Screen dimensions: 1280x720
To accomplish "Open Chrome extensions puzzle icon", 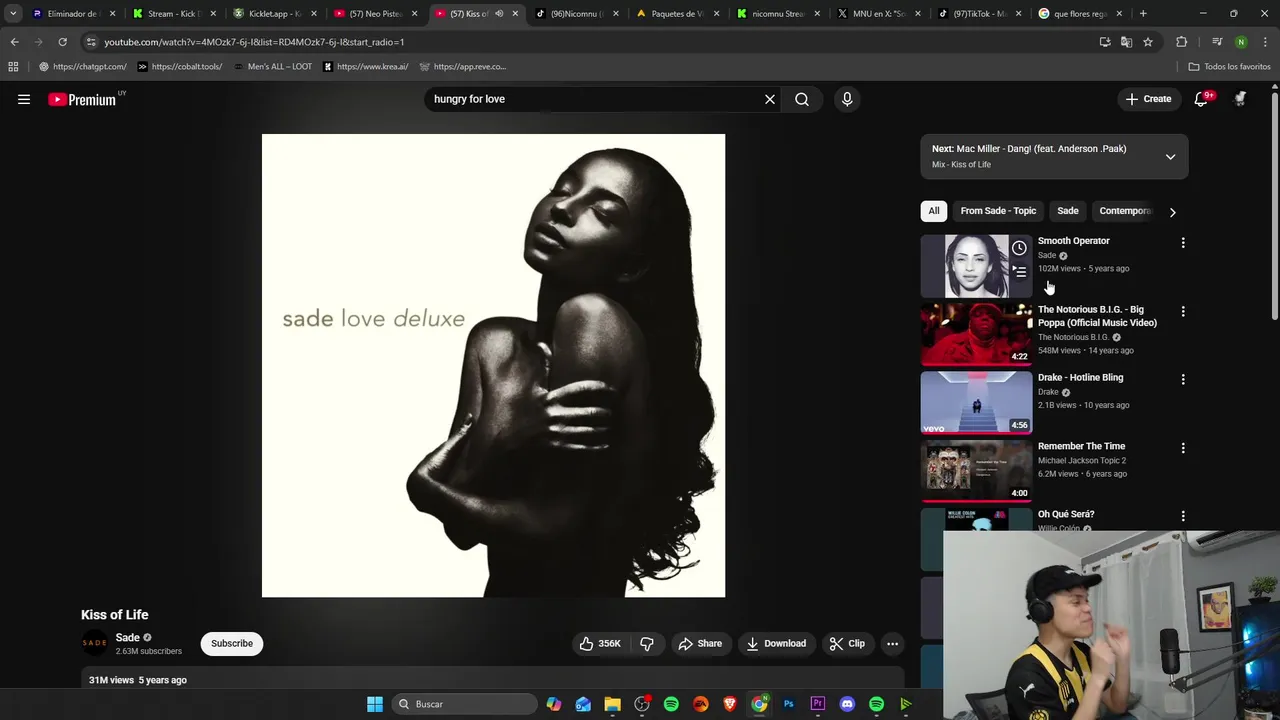I will pos(1182,42).
